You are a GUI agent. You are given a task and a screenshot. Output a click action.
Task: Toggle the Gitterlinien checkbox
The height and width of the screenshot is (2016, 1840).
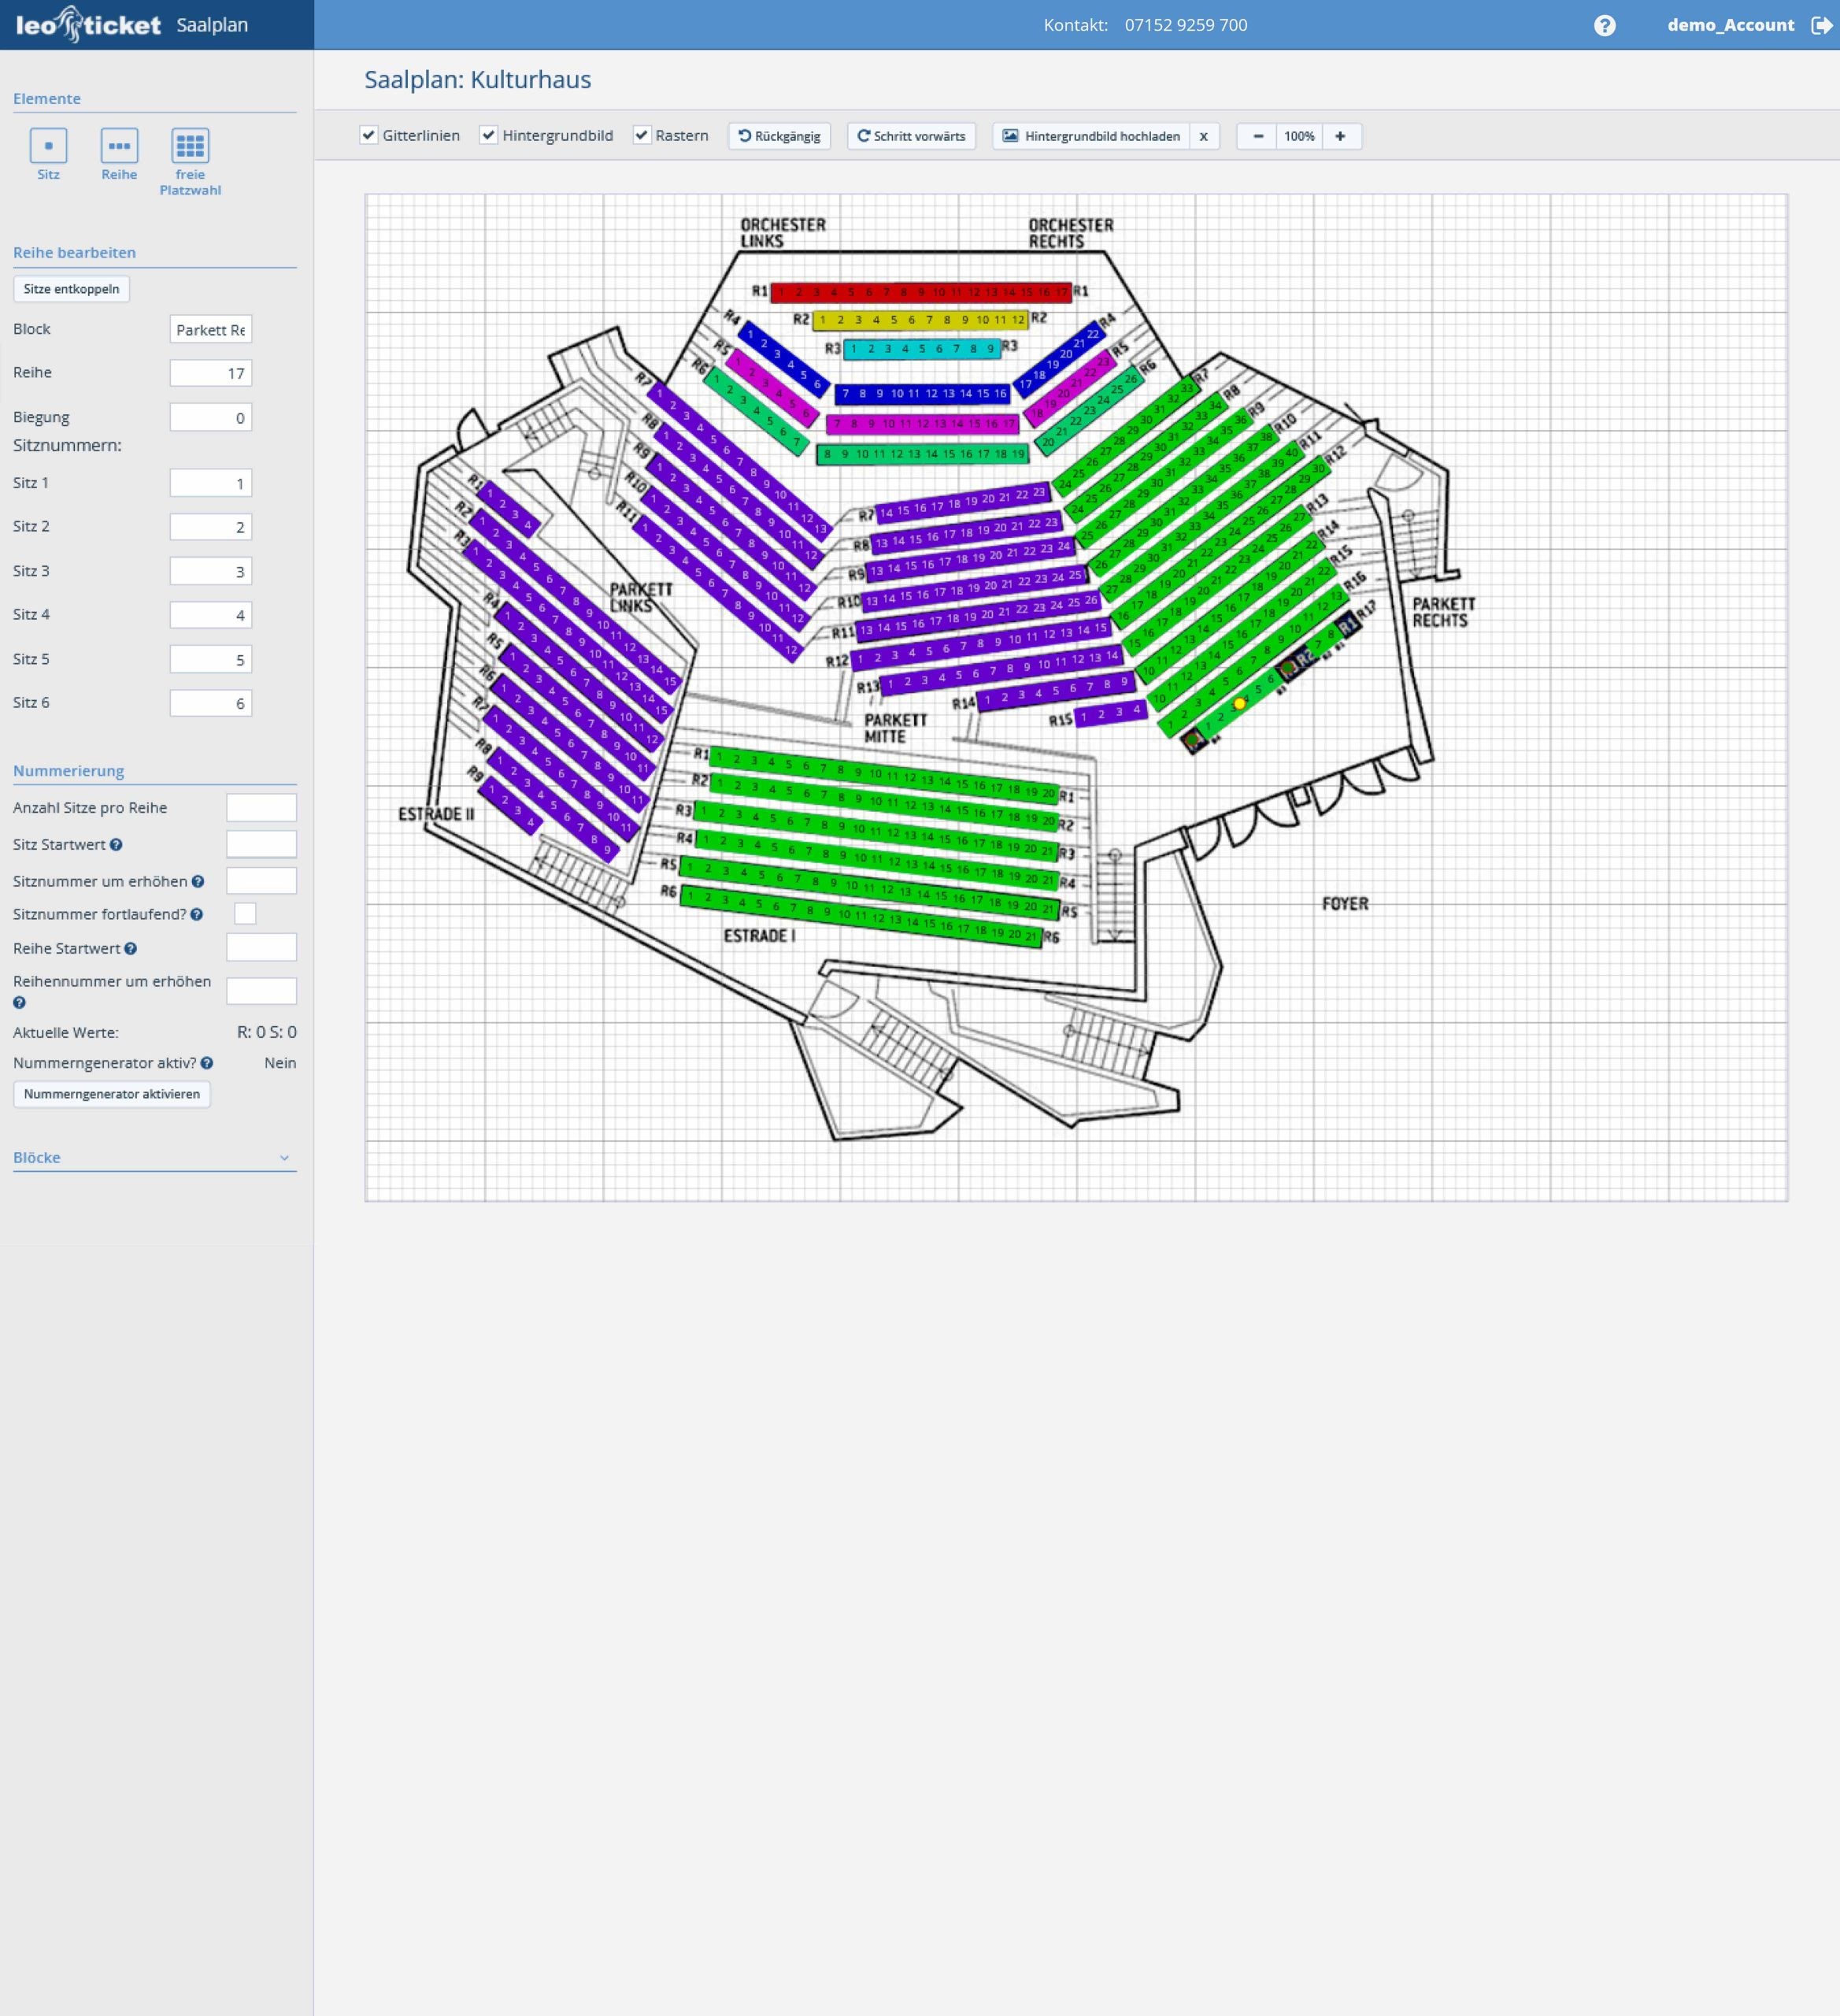tap(369, 135)
